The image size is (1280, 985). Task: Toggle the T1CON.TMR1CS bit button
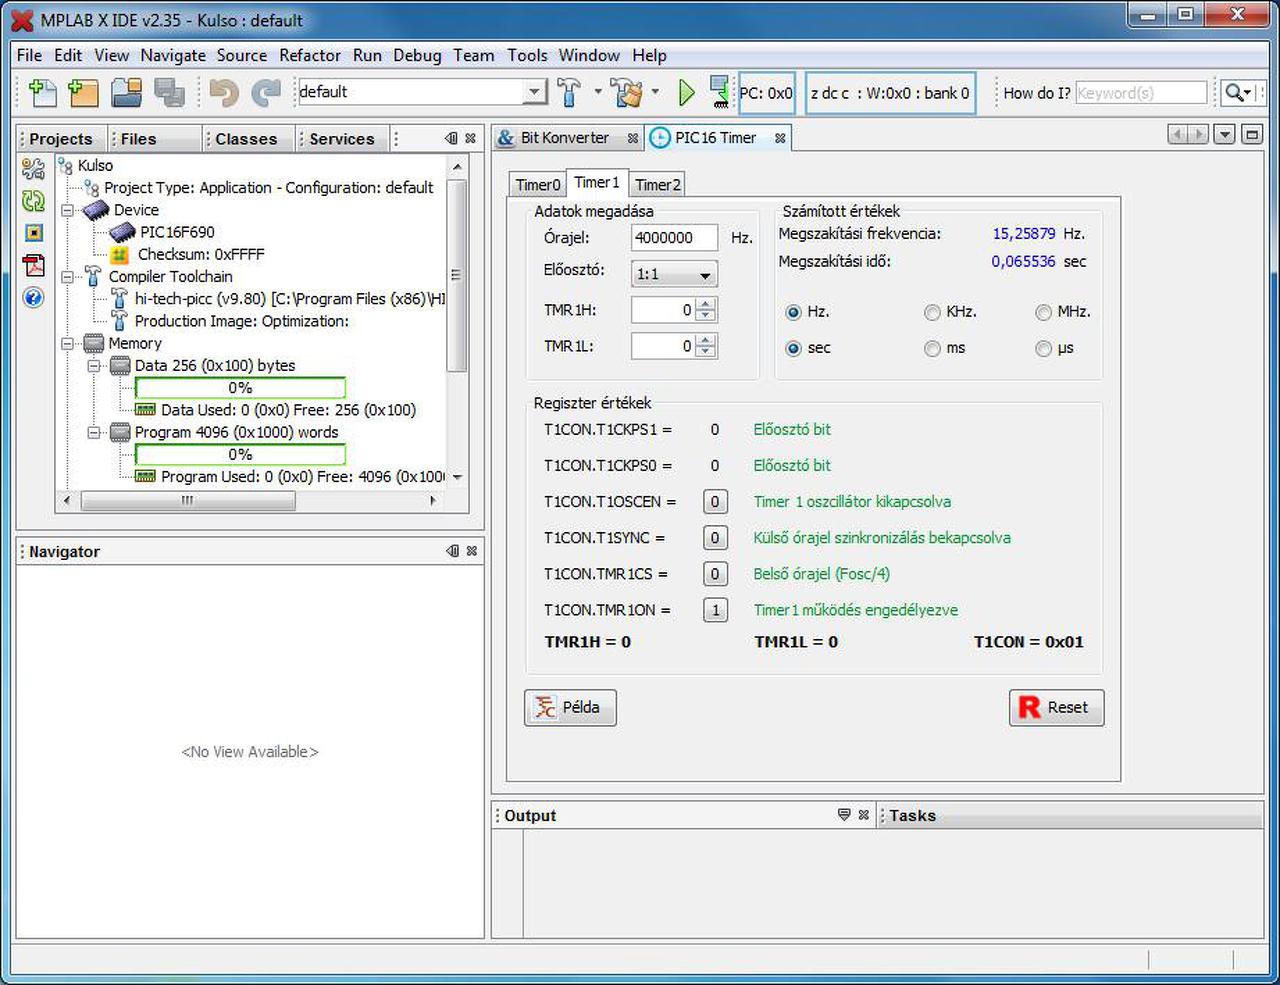coord(715,574)
